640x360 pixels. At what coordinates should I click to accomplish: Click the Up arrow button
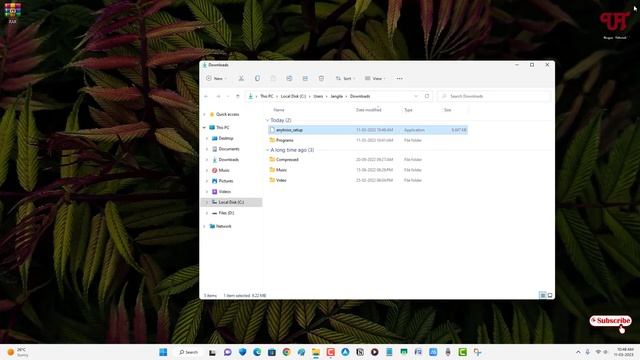point(238,96)
